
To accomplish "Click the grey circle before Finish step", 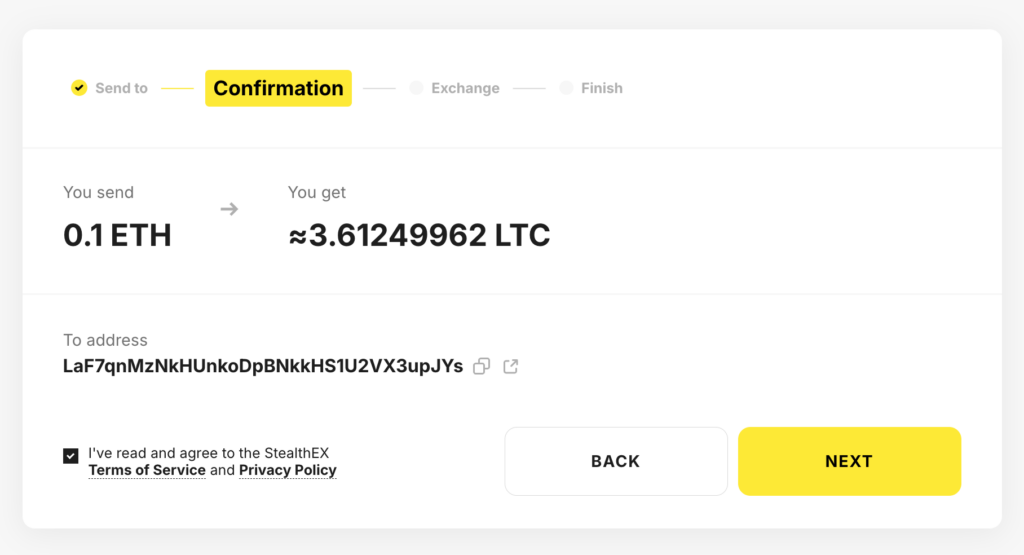I will pos(567,88).
